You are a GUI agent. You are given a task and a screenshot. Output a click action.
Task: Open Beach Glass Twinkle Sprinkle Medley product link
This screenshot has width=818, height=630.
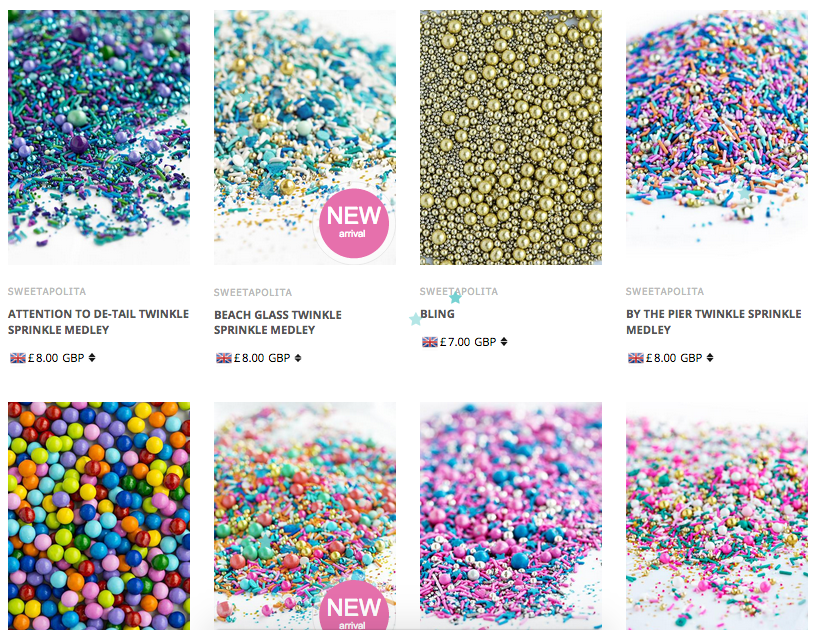coord(278,322)
